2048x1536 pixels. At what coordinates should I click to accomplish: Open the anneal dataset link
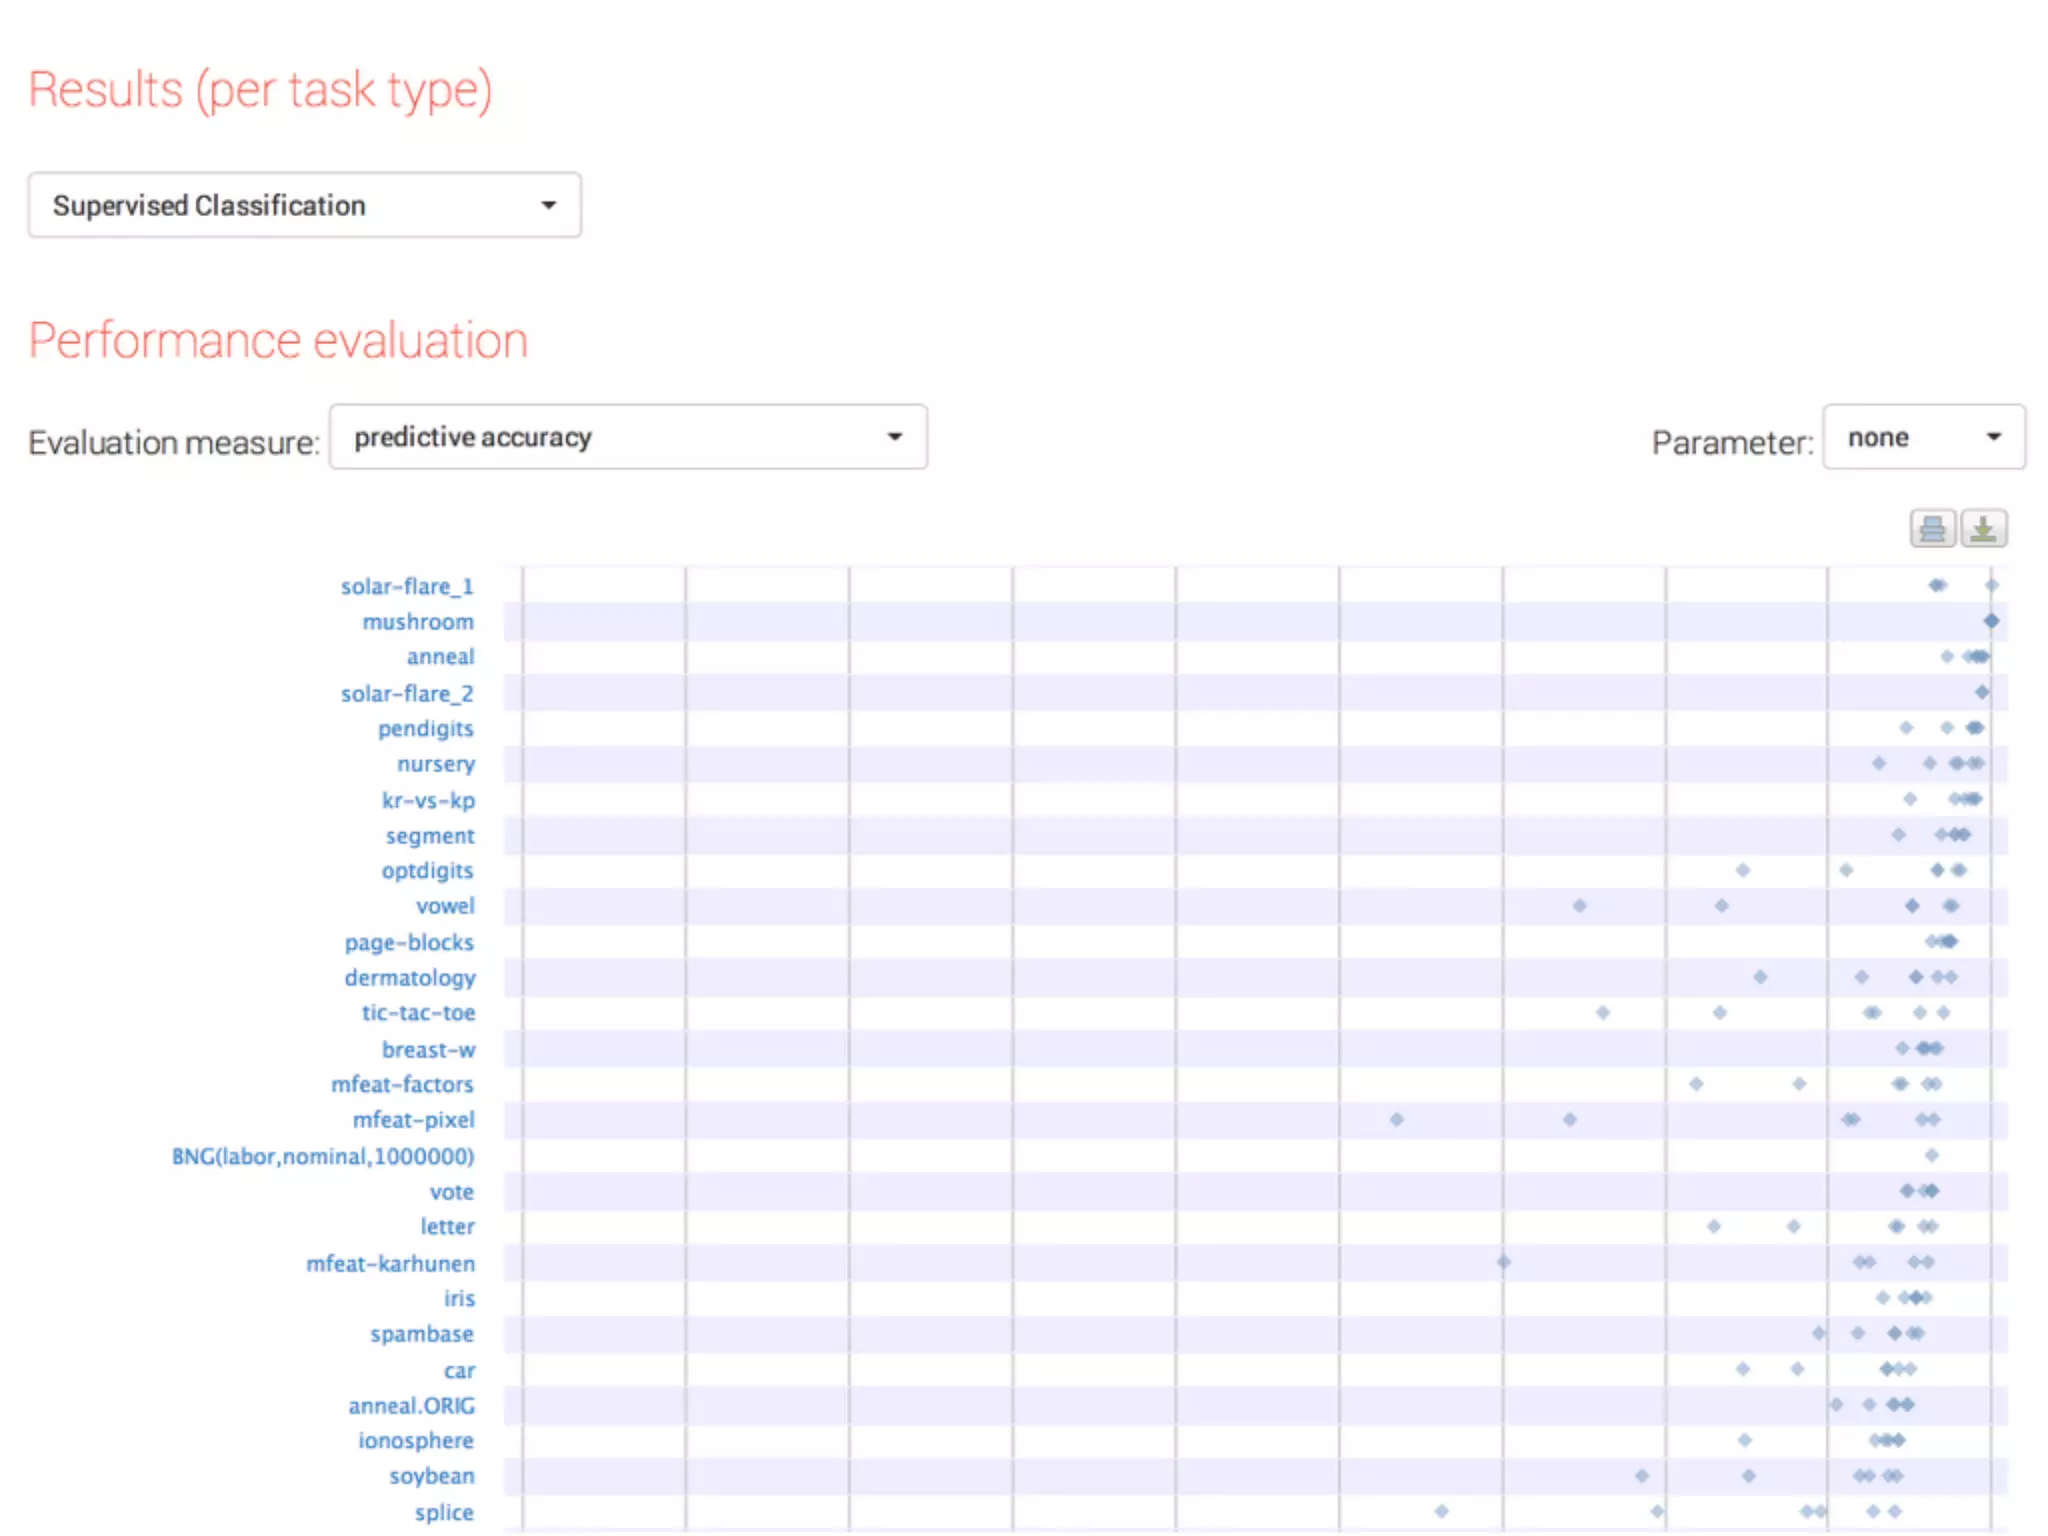pyautogui.click(x=439, y=657)
